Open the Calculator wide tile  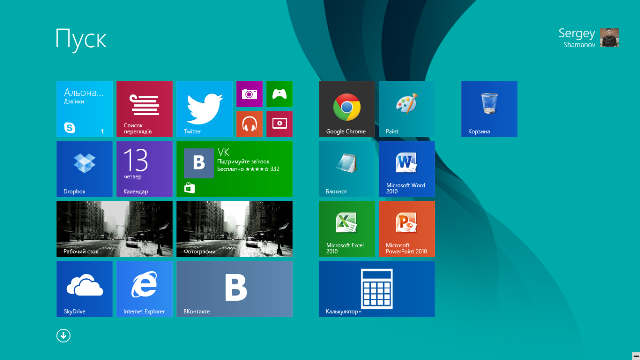pos(377,289)
